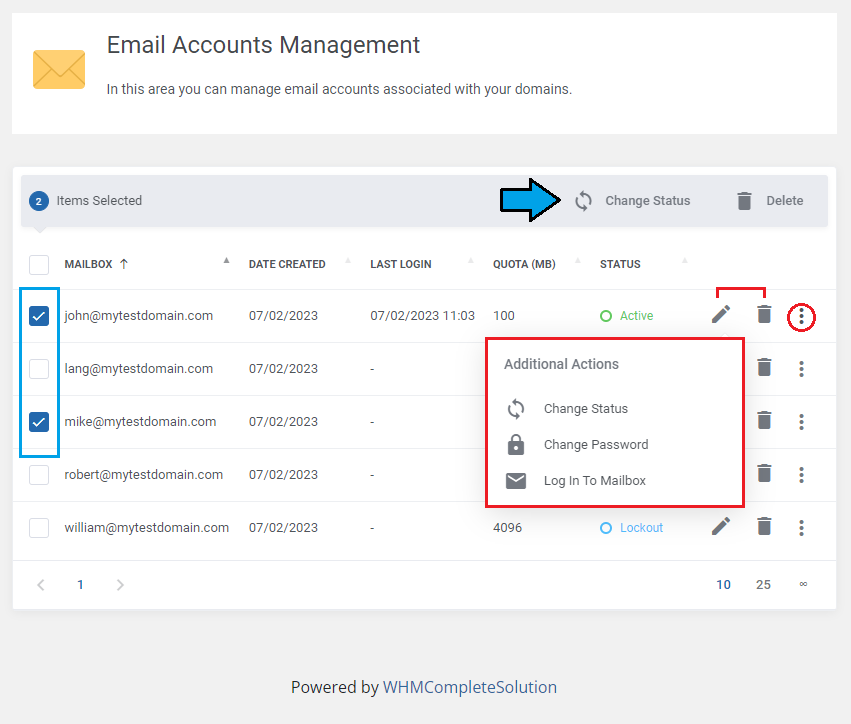Check the lang@mytestdomain.com checkbox
The image size is (851, 724).
pos(39,369)
